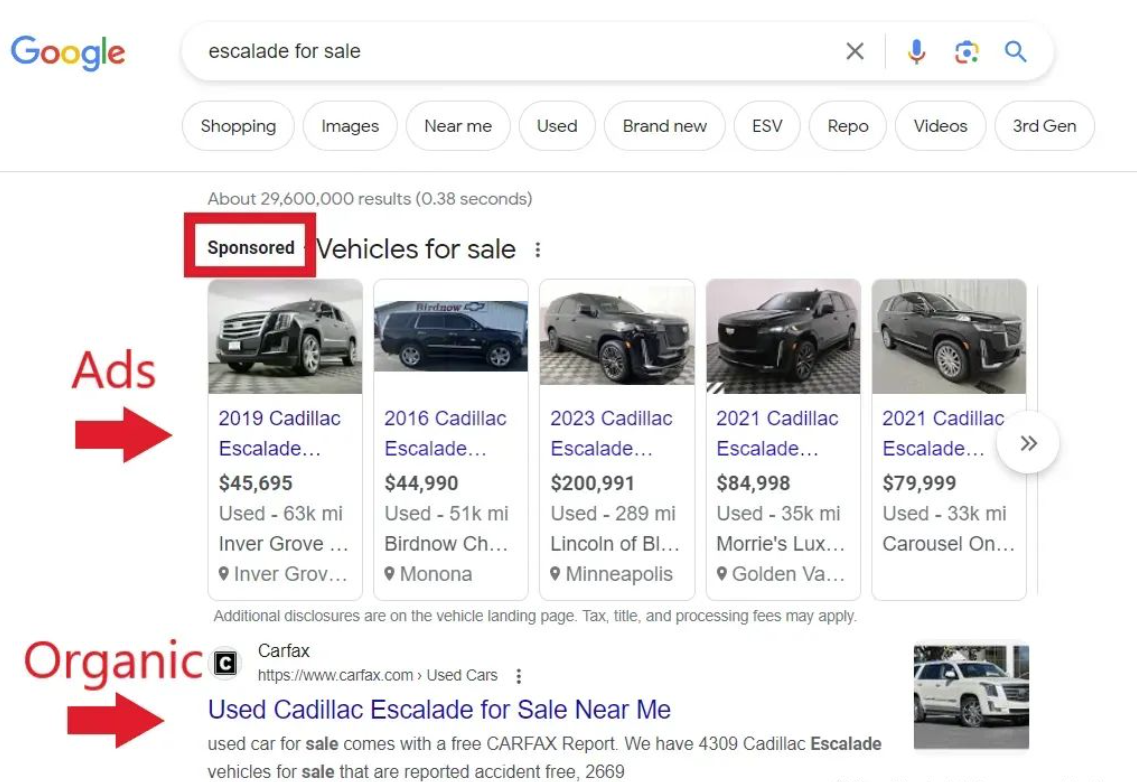Open options menu next to Vehicles for sale
1137x782 pixels.
(537, 250)
